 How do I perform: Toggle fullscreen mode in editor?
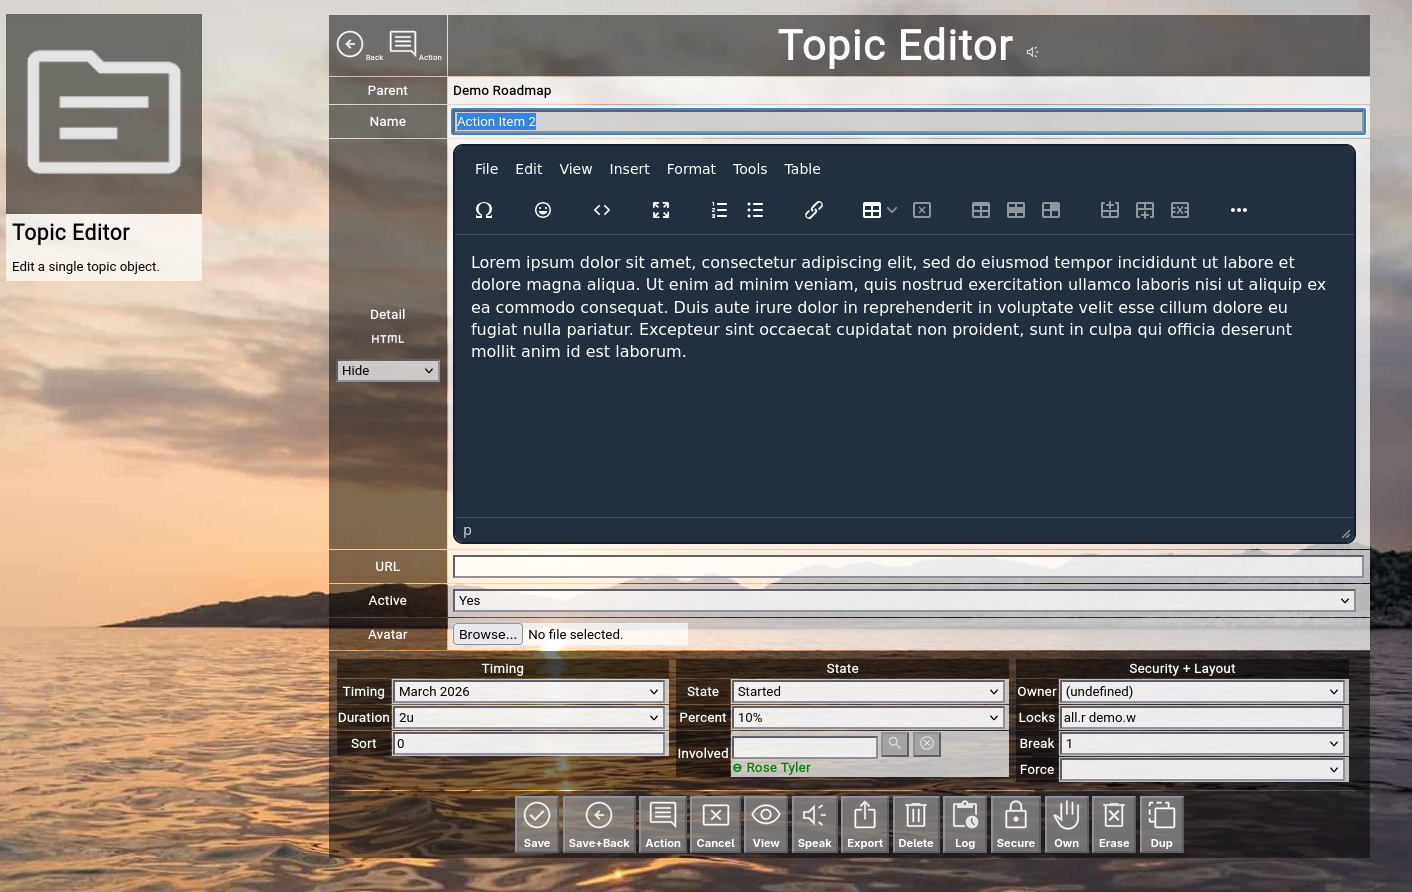661,210
